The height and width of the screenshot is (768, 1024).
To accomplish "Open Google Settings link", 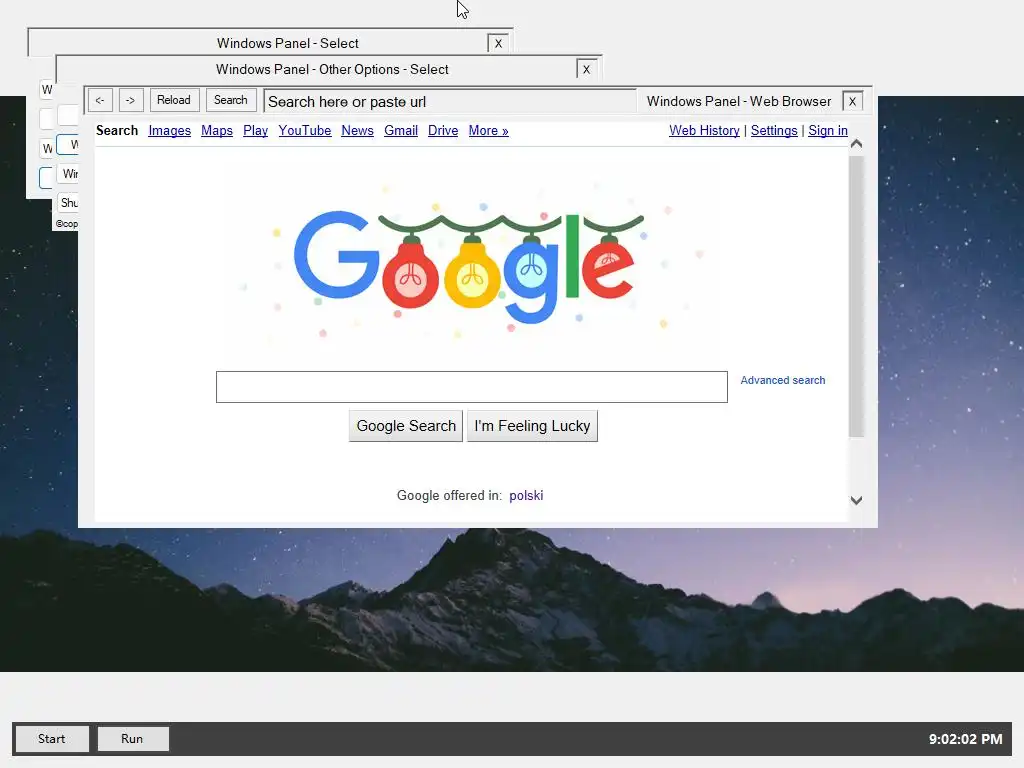I will [x=774, y=131].
